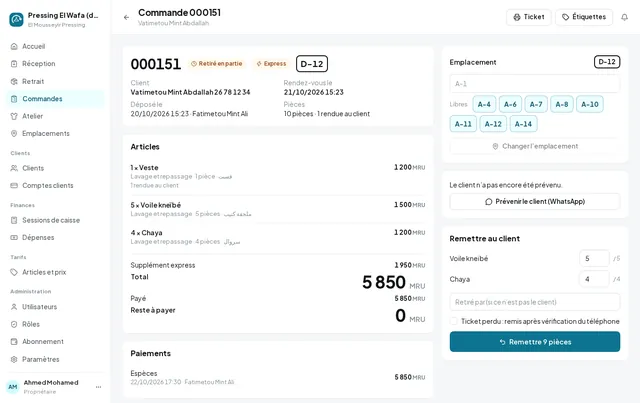Click the Remettre 9 pièces button
Image resolution: width=640 pixels, height=403 pixels.
pyautogui.click(x=535, y=342)
